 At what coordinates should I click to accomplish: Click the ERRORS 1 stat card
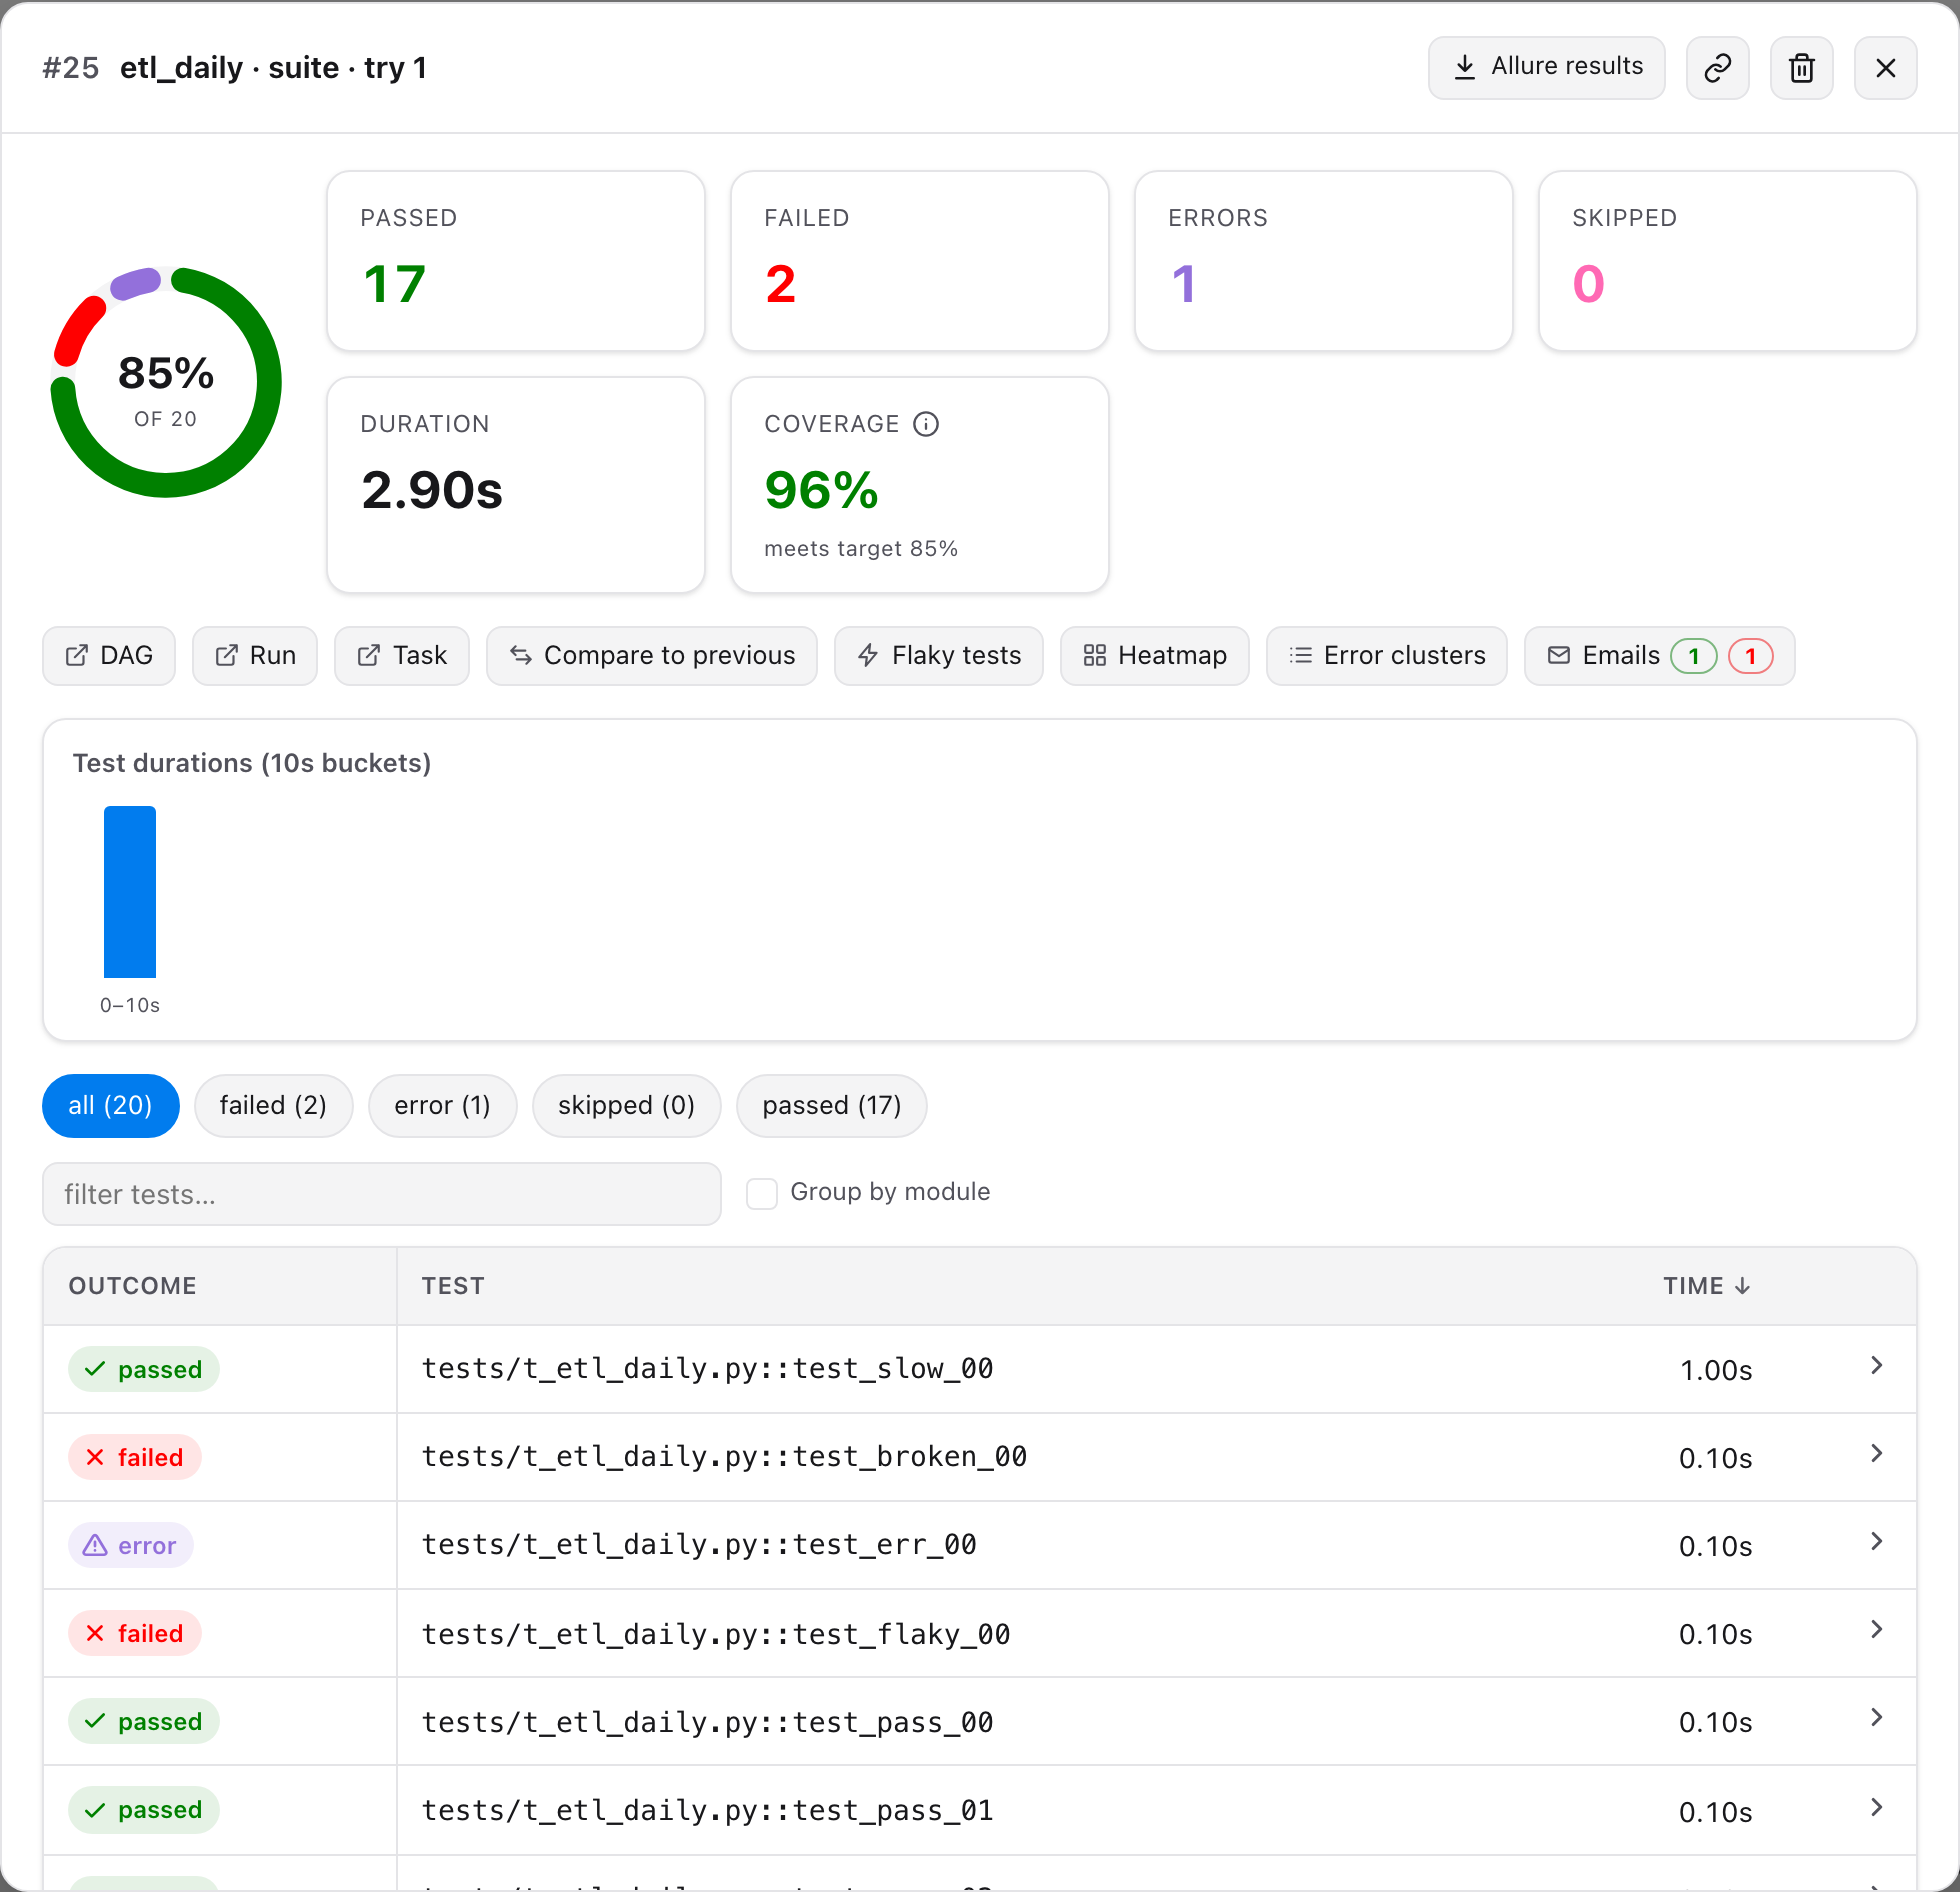pyautogui.click(x=1324, y=261)
